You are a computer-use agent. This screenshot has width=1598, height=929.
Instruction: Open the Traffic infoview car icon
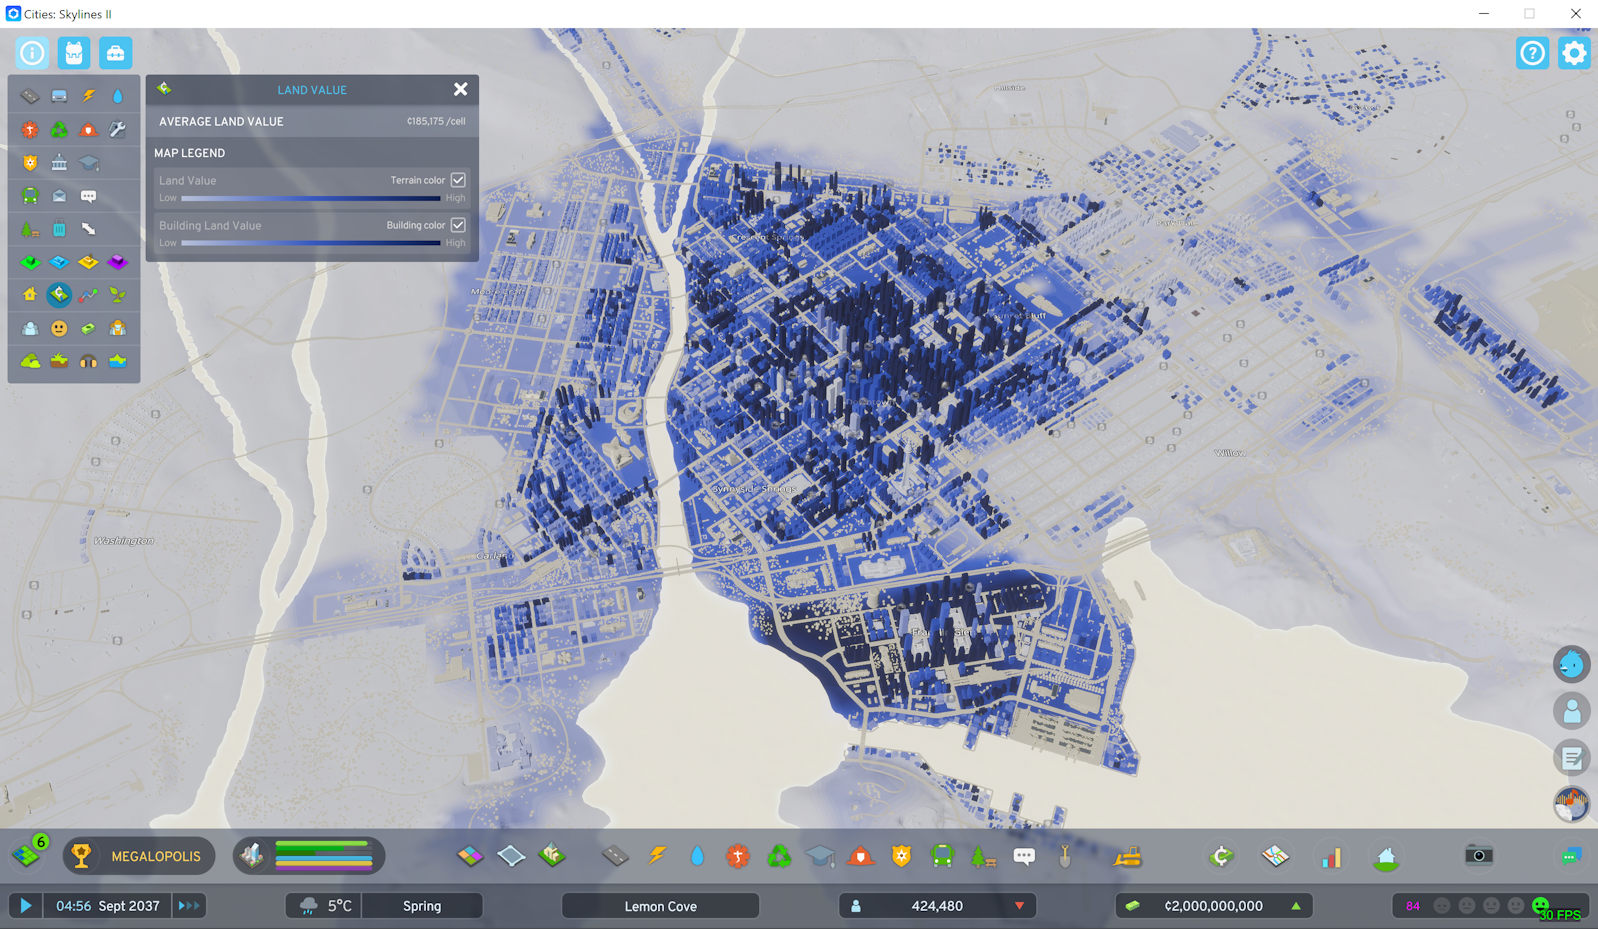point(59,96)
